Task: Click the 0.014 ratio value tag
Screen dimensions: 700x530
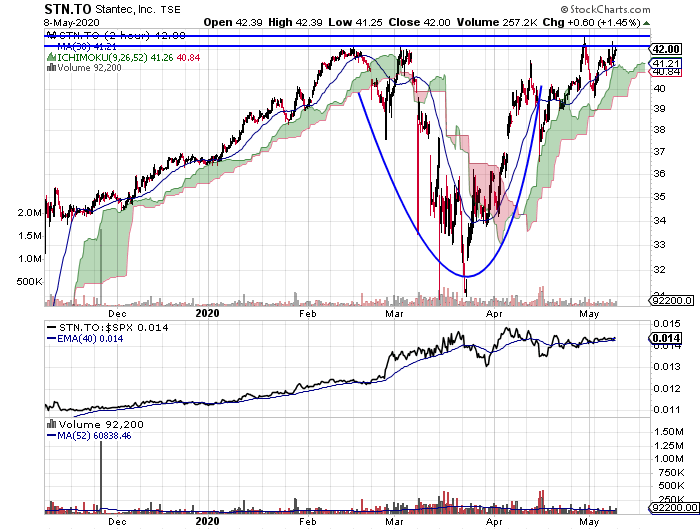Action: coord(666,338)
